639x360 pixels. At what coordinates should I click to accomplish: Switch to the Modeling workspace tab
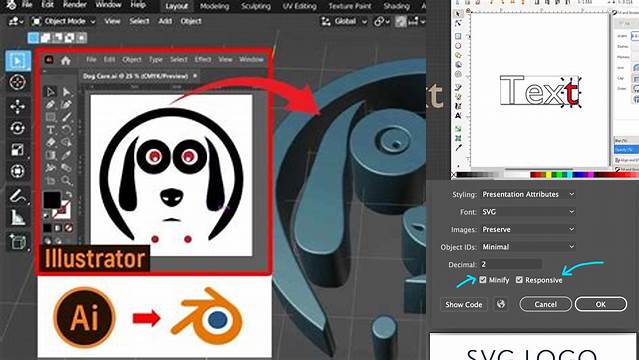214,6
